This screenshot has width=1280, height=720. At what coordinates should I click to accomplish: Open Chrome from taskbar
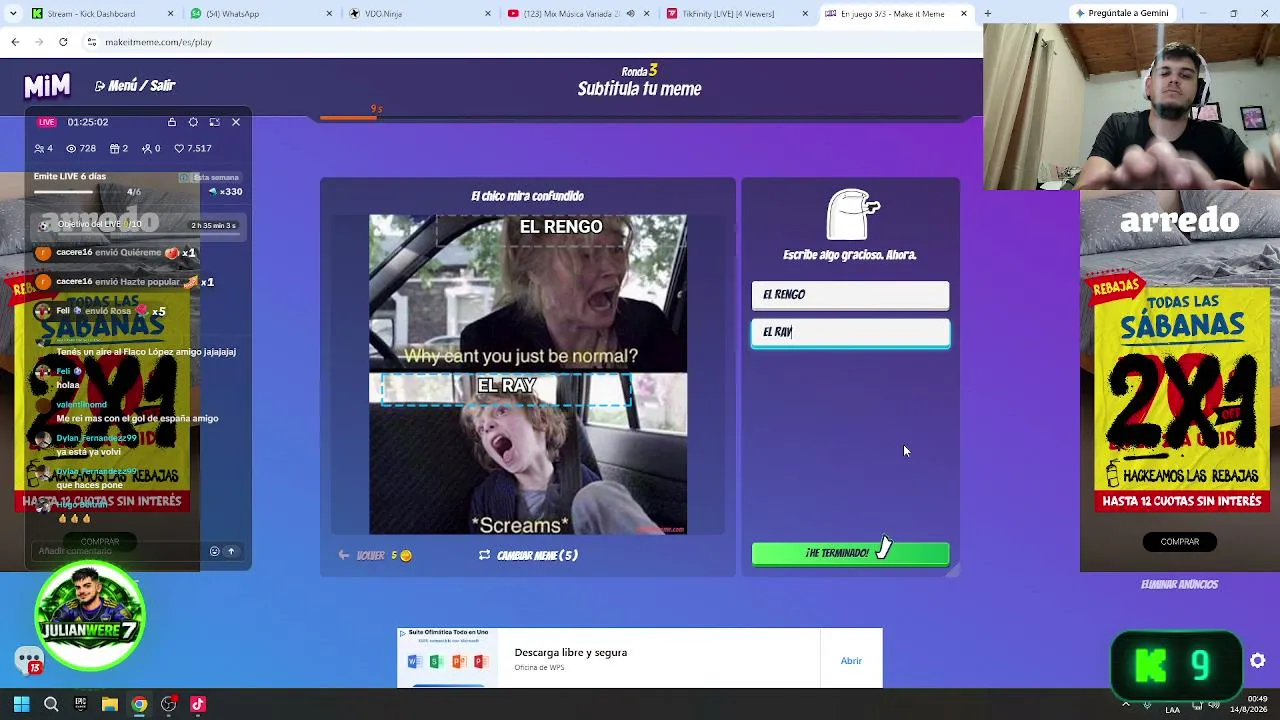pos(139,704)
